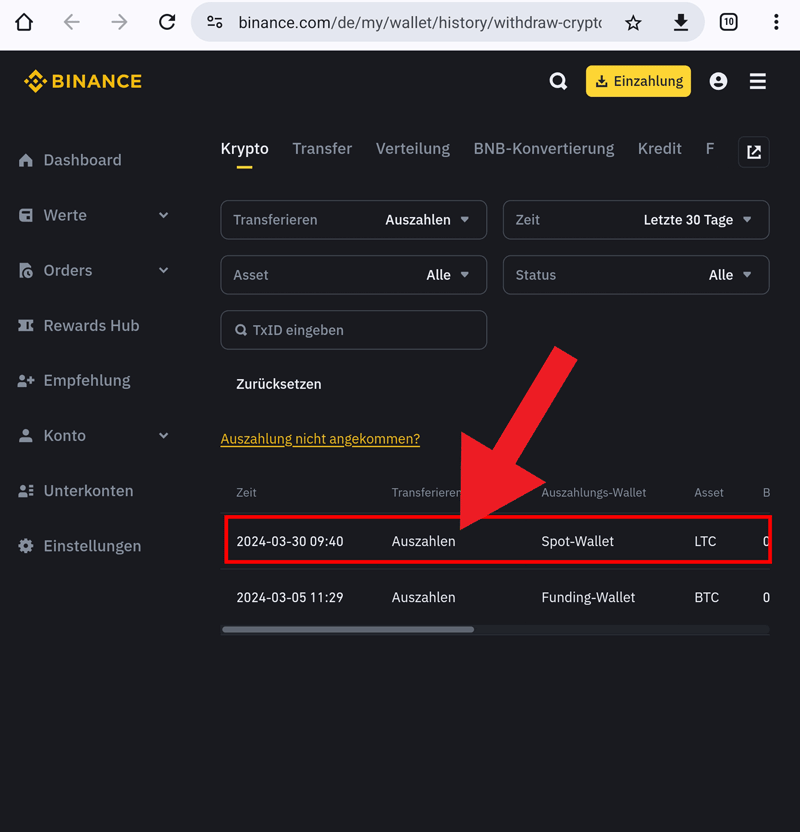
Task: Open Einstellungen via the gear icon
Action: pyautogui.click(x=25, y=546)
